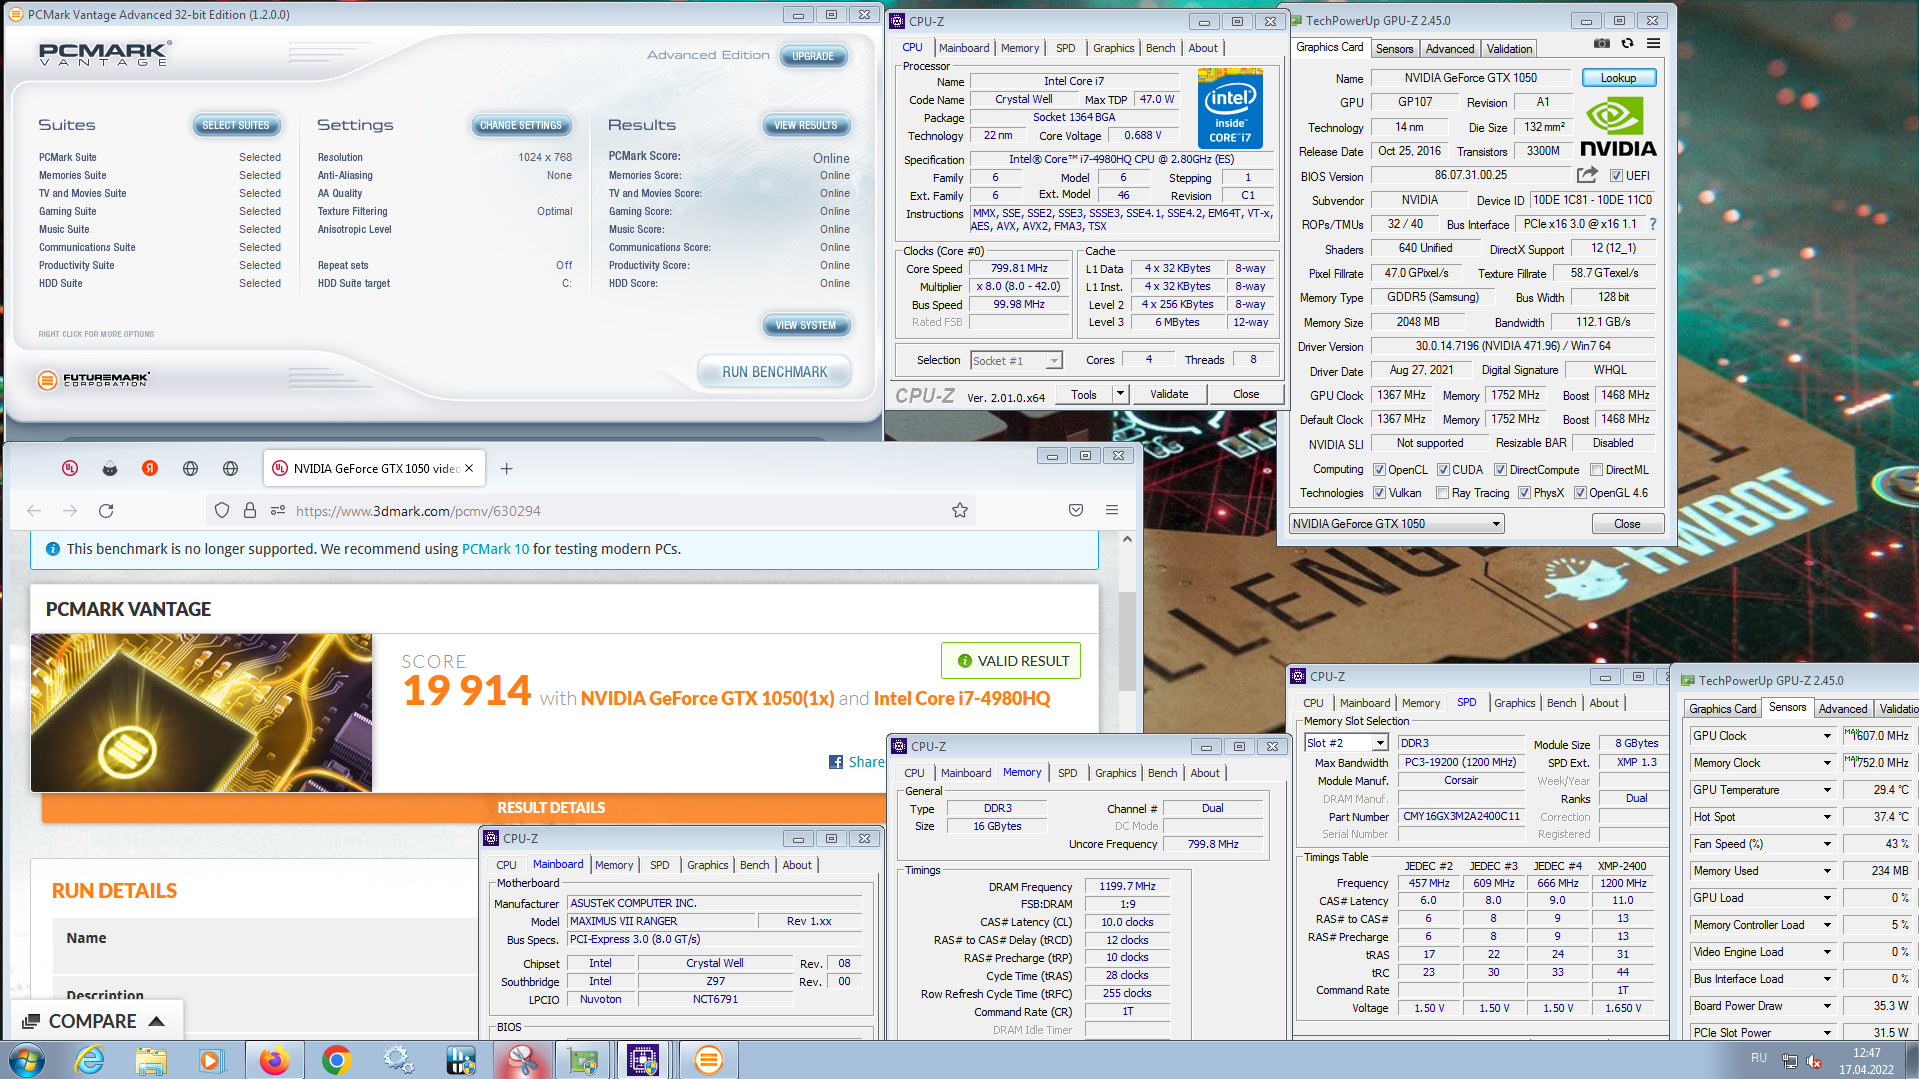
Task: Open the pinned UL tab in Firefox
Action: coord(70,468)
